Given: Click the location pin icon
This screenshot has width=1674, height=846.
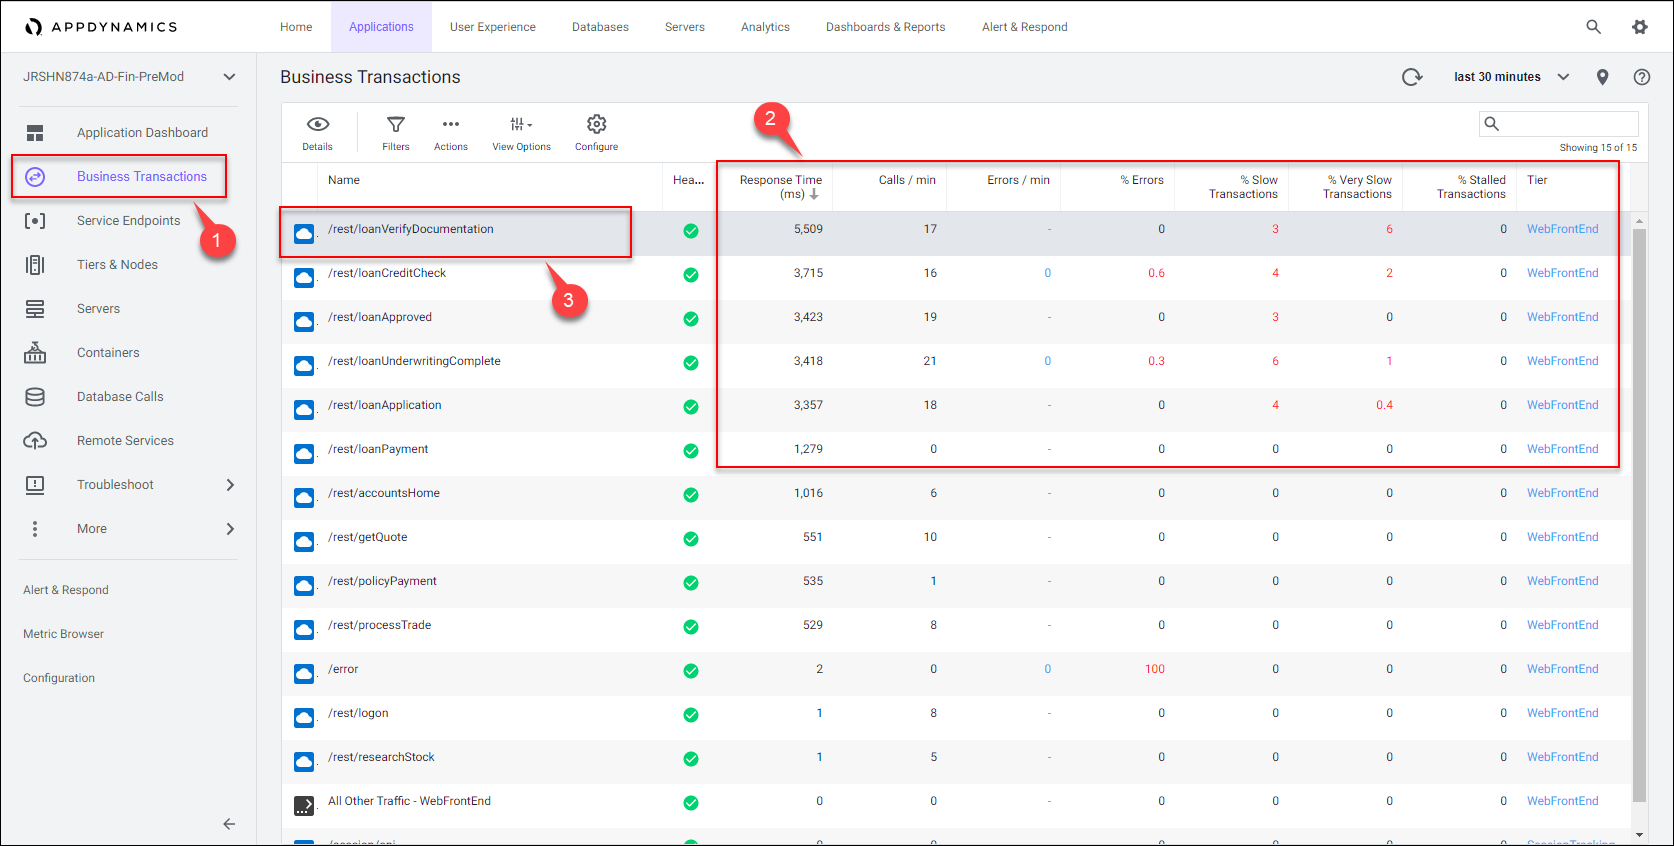Looking at the screenshot, I should coord(1602,77).
